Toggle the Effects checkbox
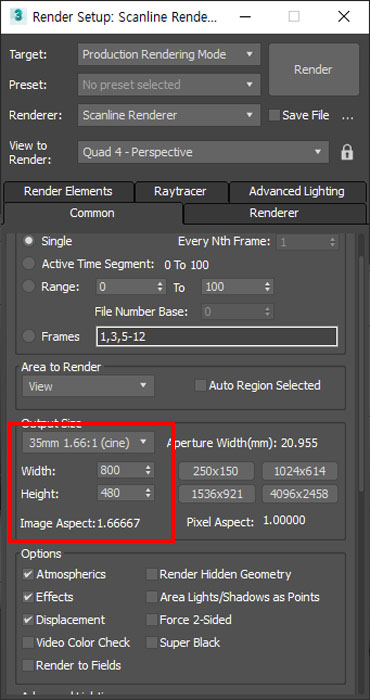The image size is (370, 700). [x=28, y=597]
